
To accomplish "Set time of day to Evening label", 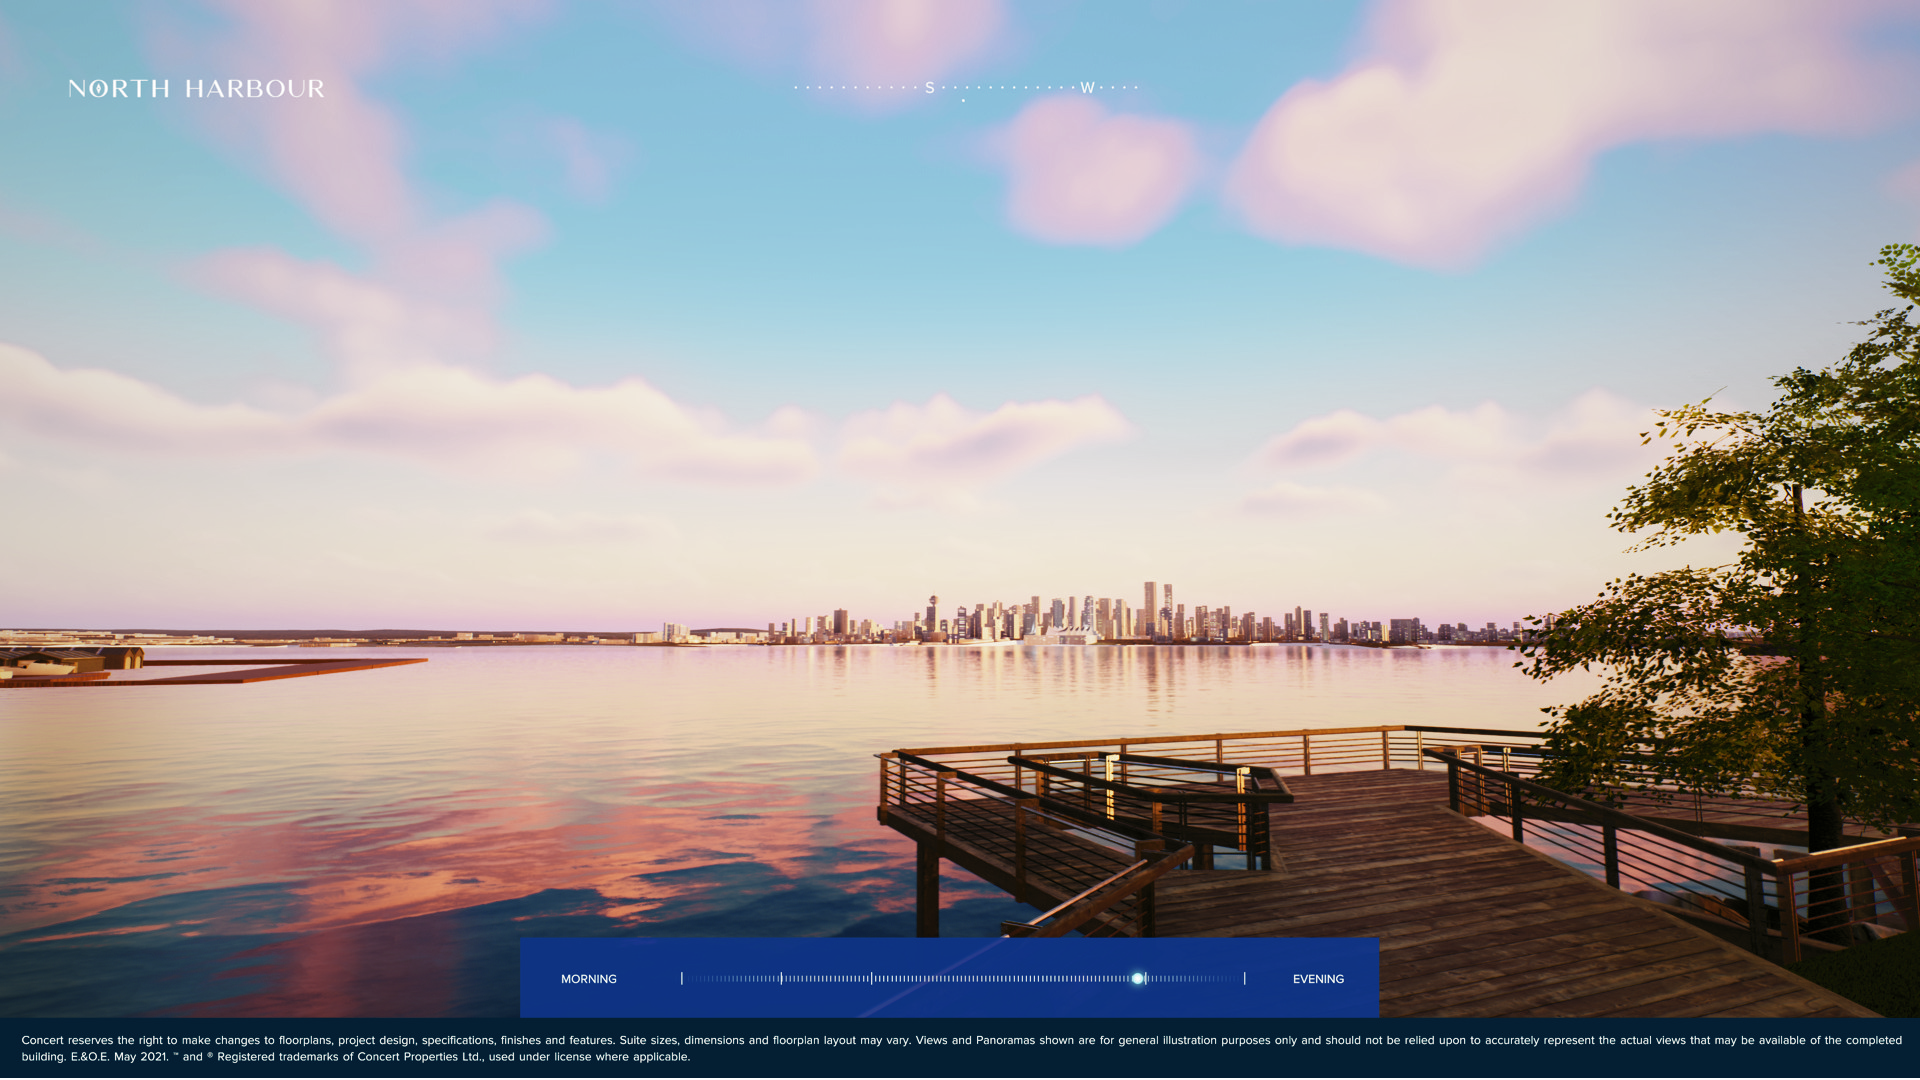I will (1317, 979).
